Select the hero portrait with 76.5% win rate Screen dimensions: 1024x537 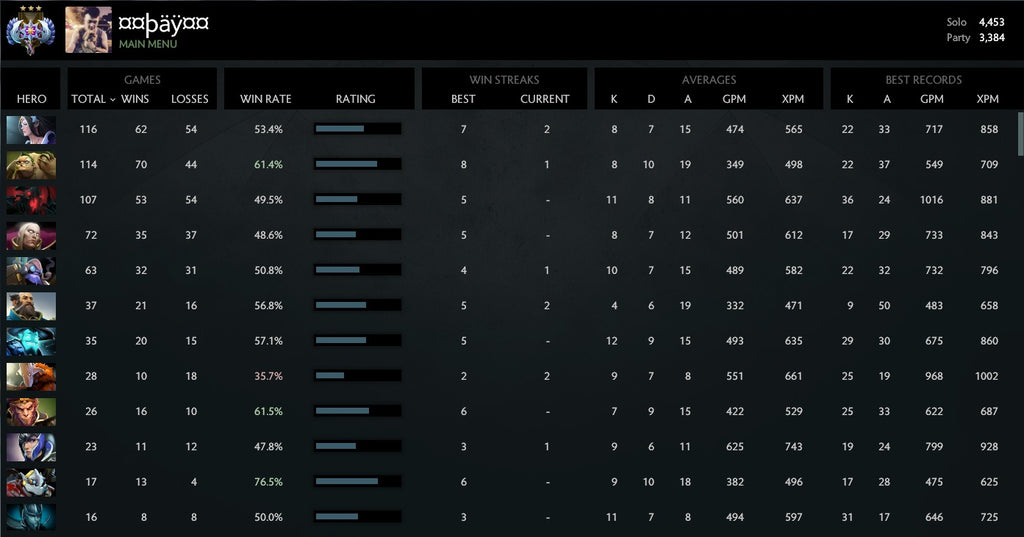coord(31,482)
